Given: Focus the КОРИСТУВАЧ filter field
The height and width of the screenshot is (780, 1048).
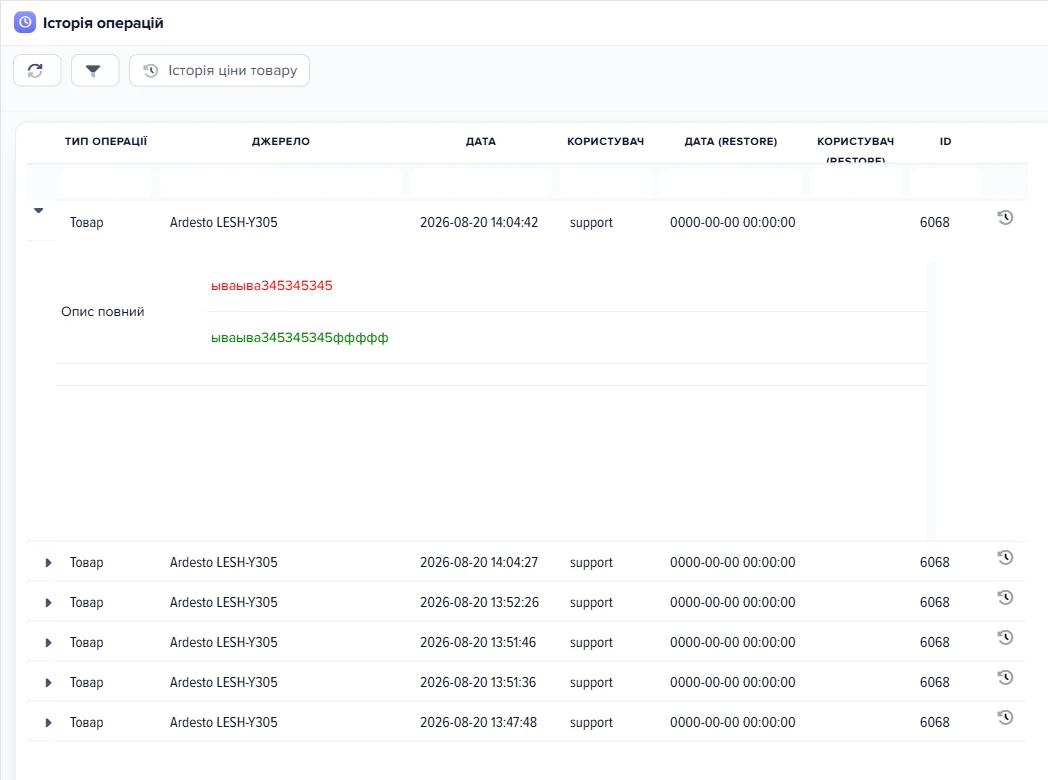Looking at the screenshot, I should (x=606, y=182).
